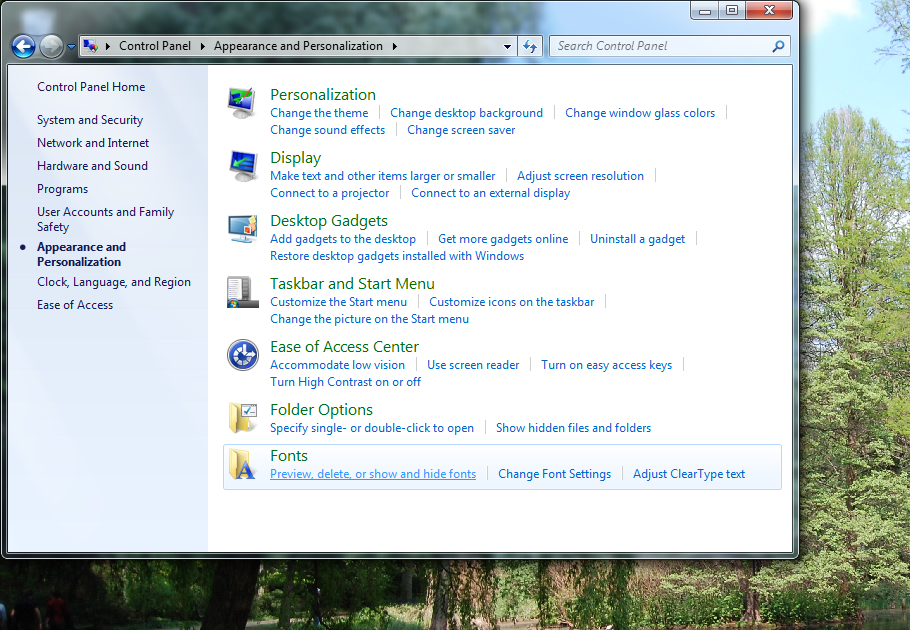The image size is (910, 630).
Task: Click Change window glass colors
Action: pyautogui.click(x=640, y=113)
